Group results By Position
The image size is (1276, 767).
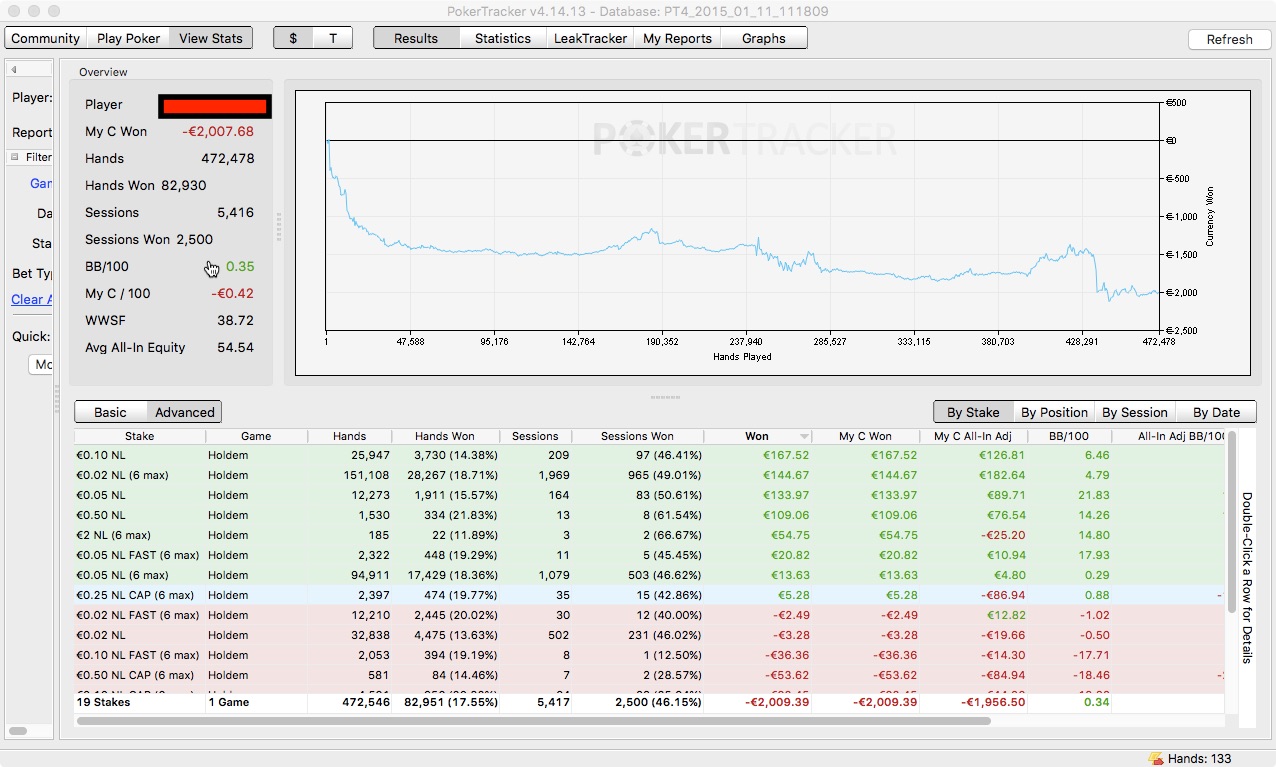click(1054, 412)
